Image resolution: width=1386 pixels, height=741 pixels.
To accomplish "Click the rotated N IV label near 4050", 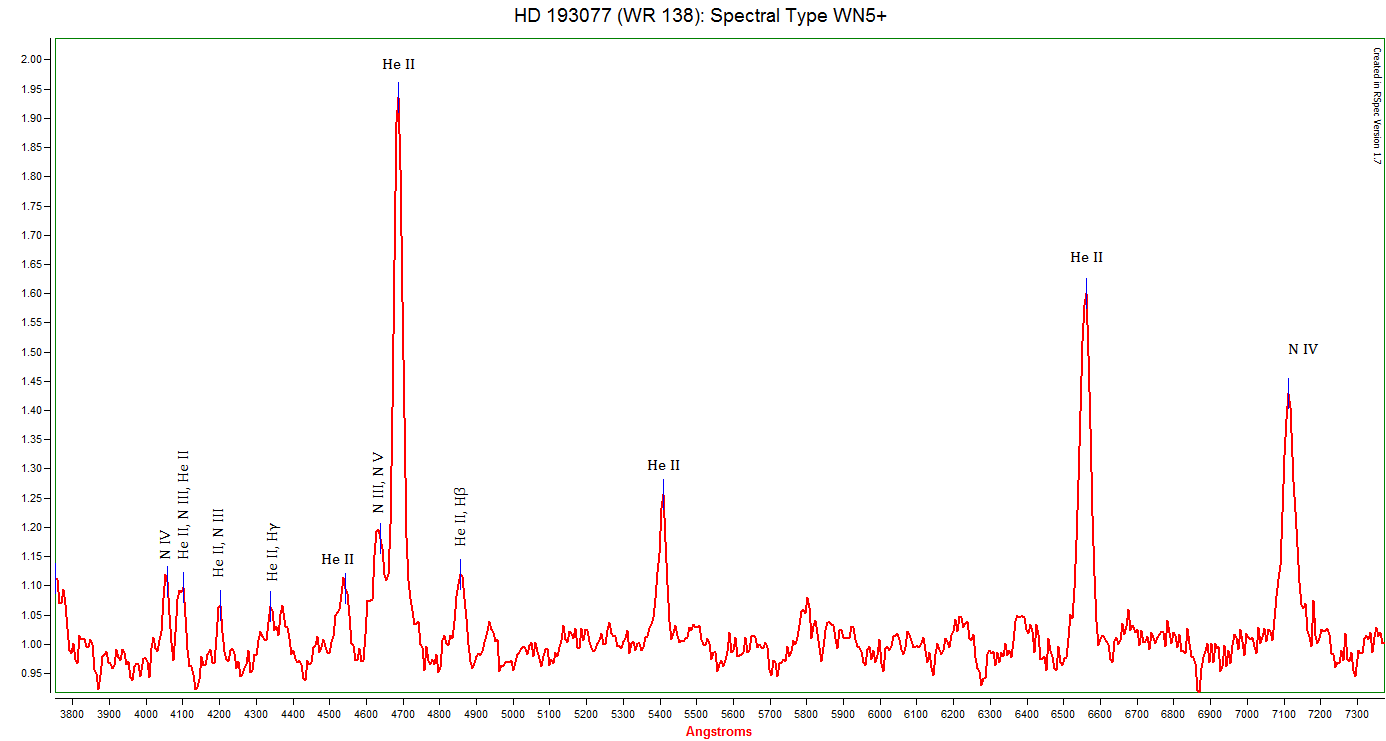I will point(165,545).
